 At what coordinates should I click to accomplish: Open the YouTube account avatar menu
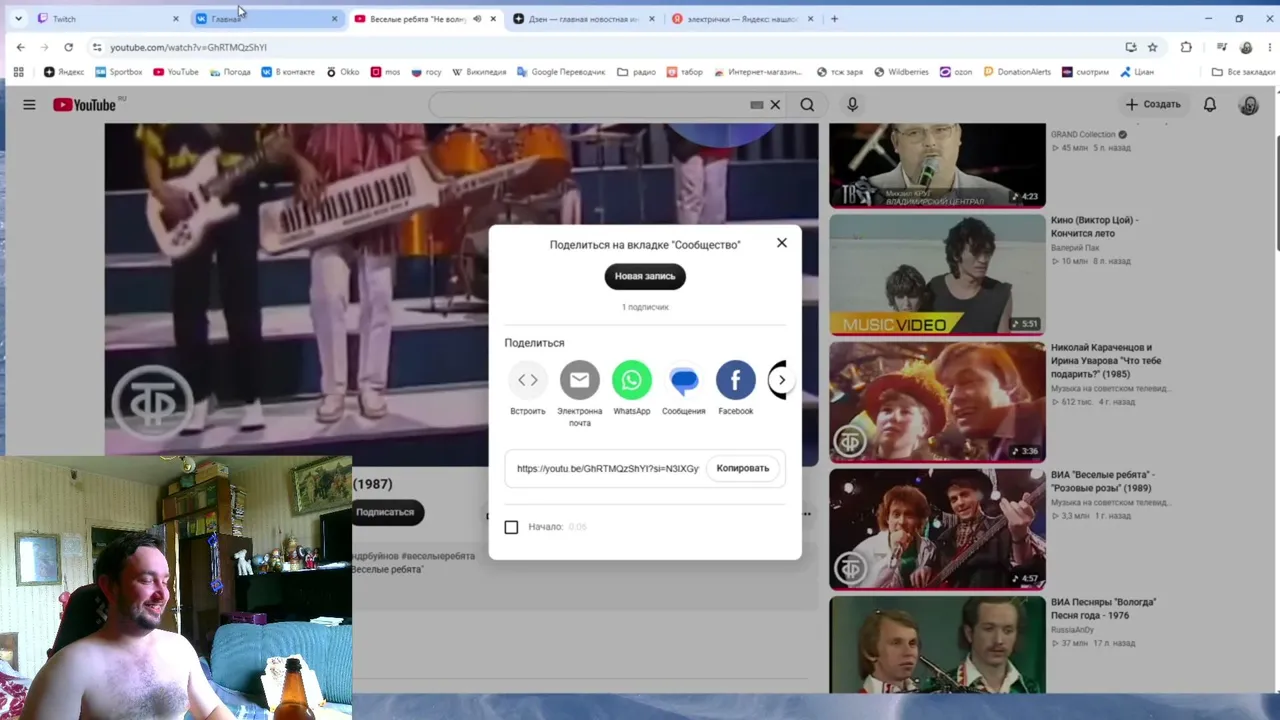(x=1248, y=105)
